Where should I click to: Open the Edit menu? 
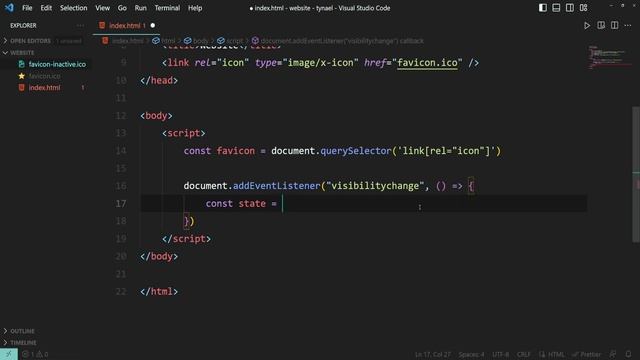pyautogui.click(x=46, y=8)
